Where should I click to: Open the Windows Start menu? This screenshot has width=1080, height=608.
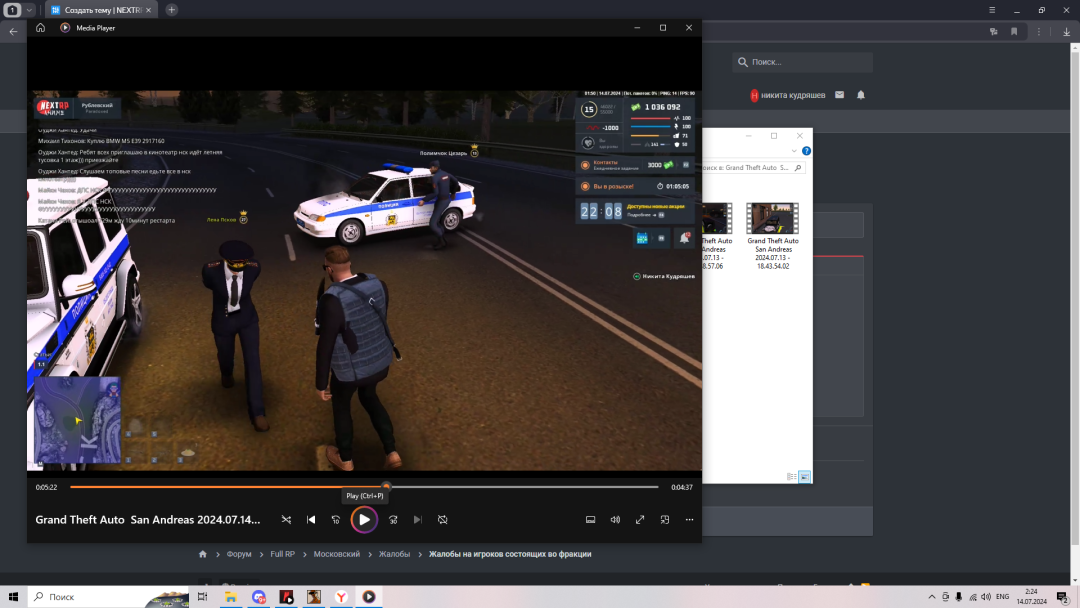[x=13, y=597]
